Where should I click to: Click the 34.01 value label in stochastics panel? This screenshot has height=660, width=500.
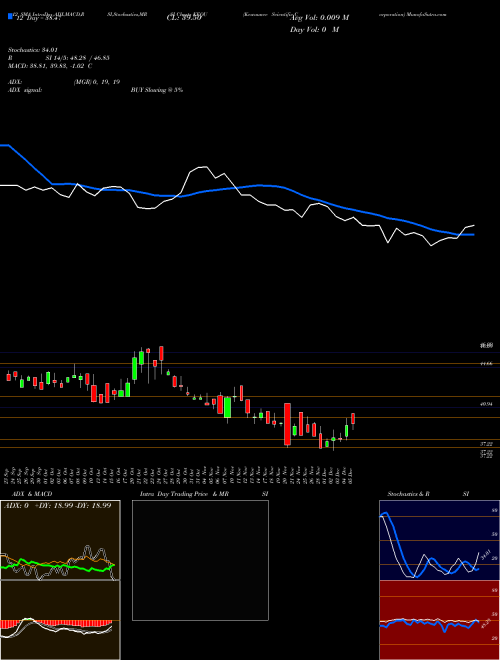485,555
